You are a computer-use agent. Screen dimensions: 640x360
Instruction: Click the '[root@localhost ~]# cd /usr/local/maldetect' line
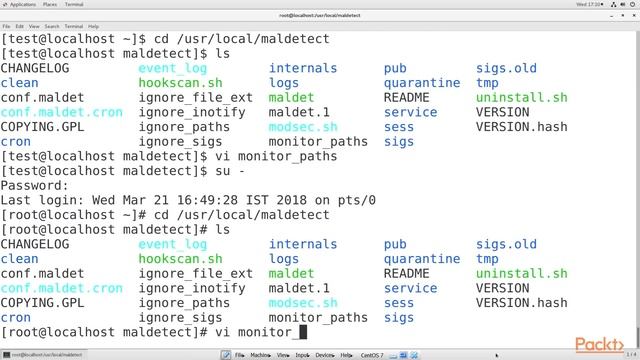(165, 215)
